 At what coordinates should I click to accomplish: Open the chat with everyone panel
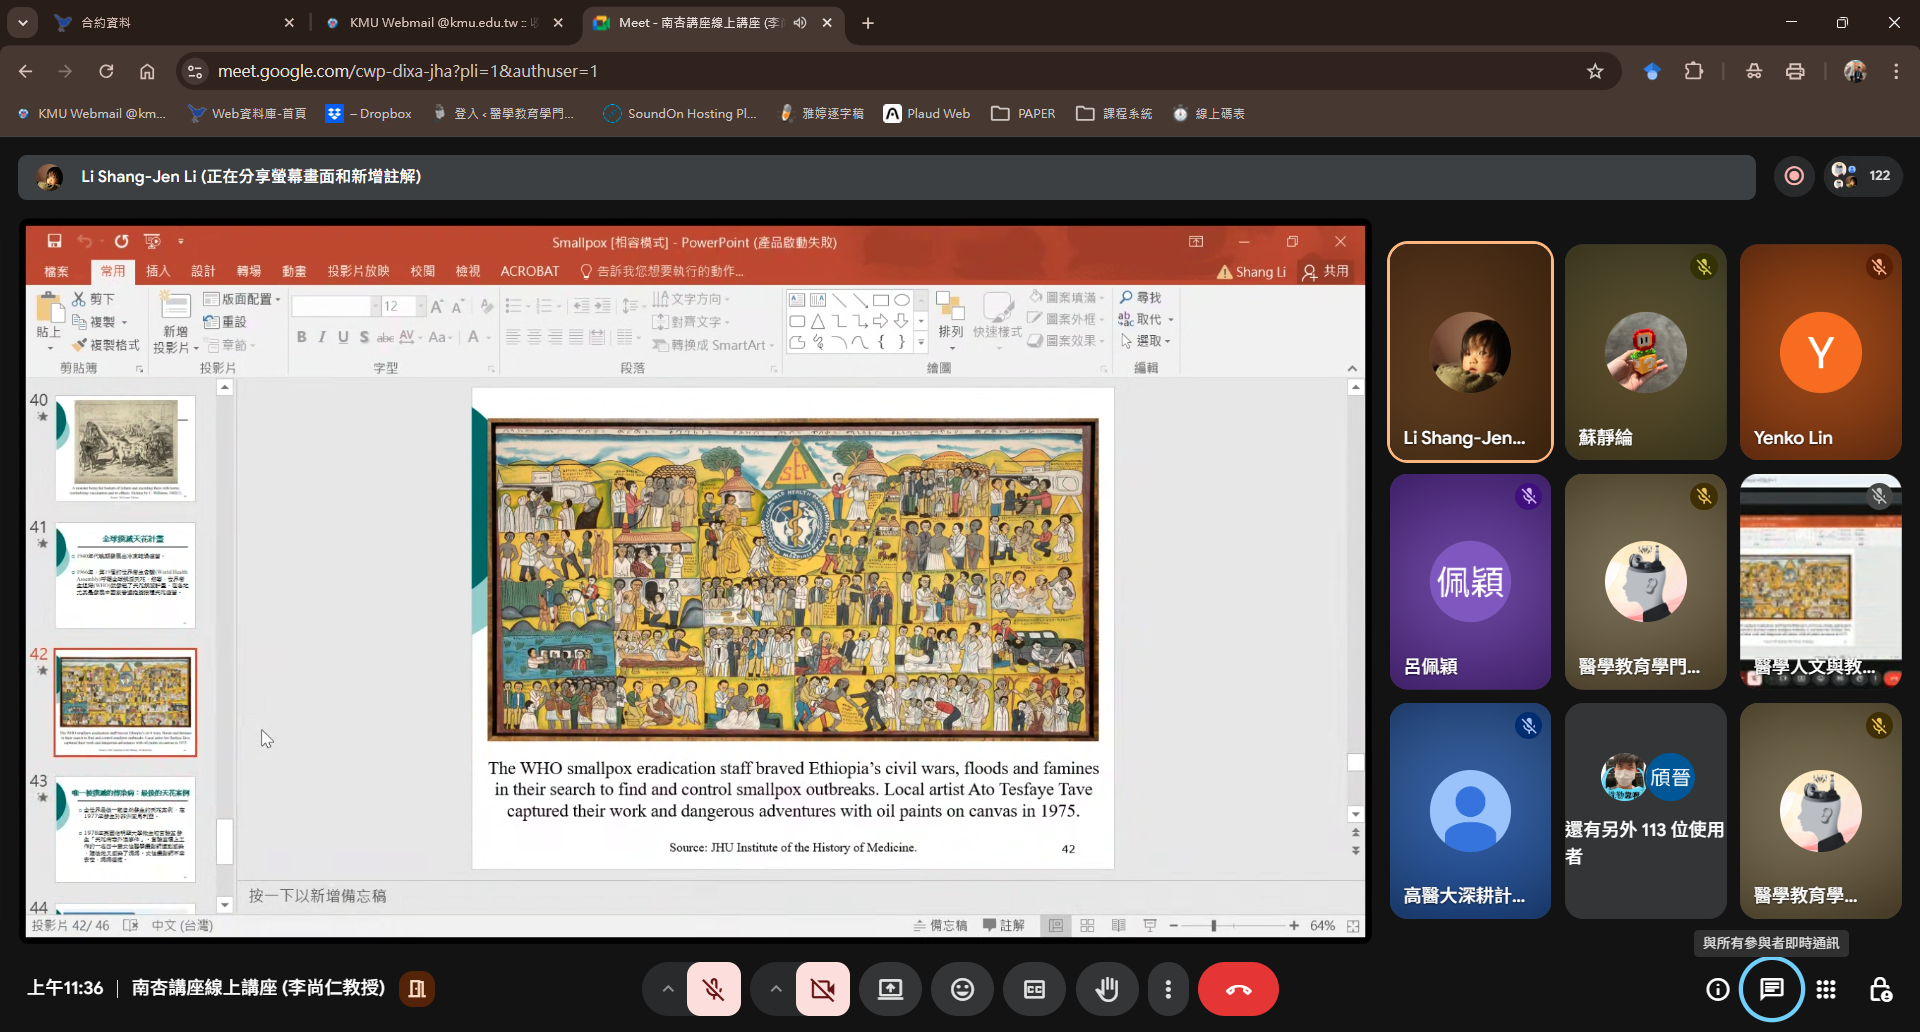click(x=1771, y=989)
